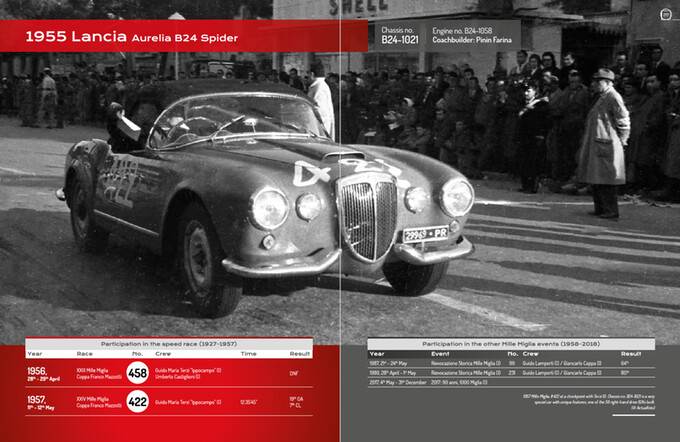This screenshot has height=442, width=680.
Task: Click the other Mille Miglia events header
Action: [x=510, y=342]
